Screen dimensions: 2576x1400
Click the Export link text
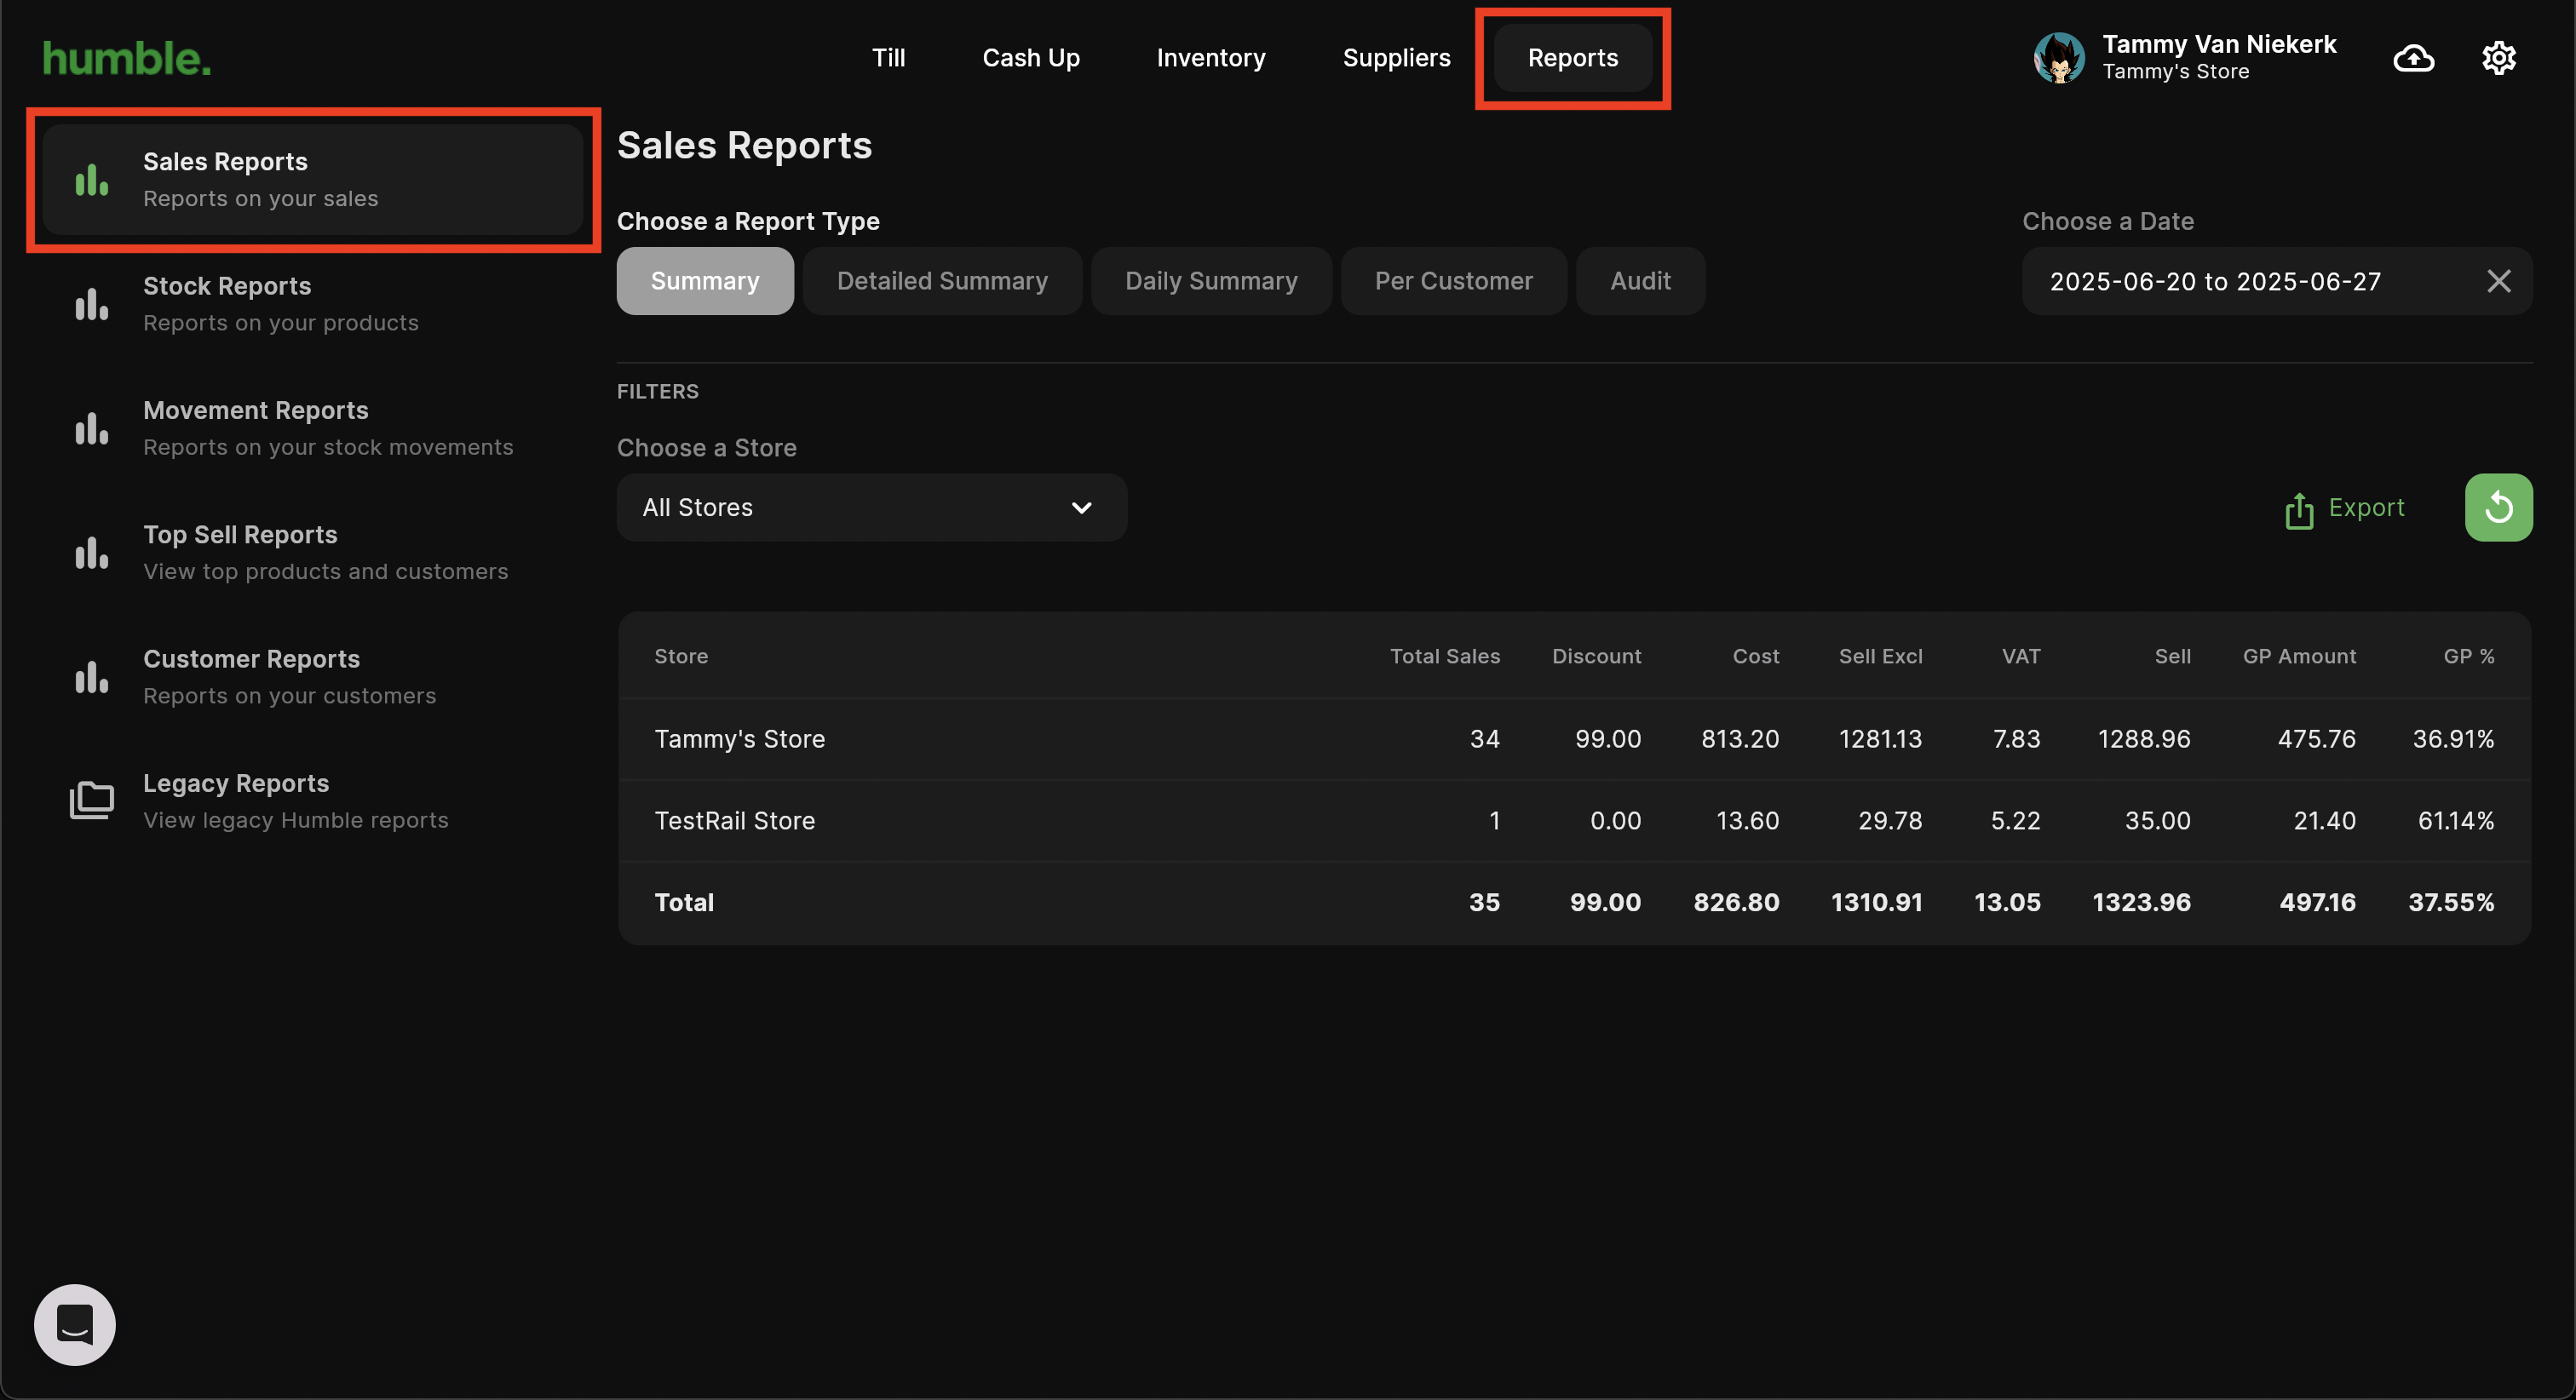coord(2366,507)
